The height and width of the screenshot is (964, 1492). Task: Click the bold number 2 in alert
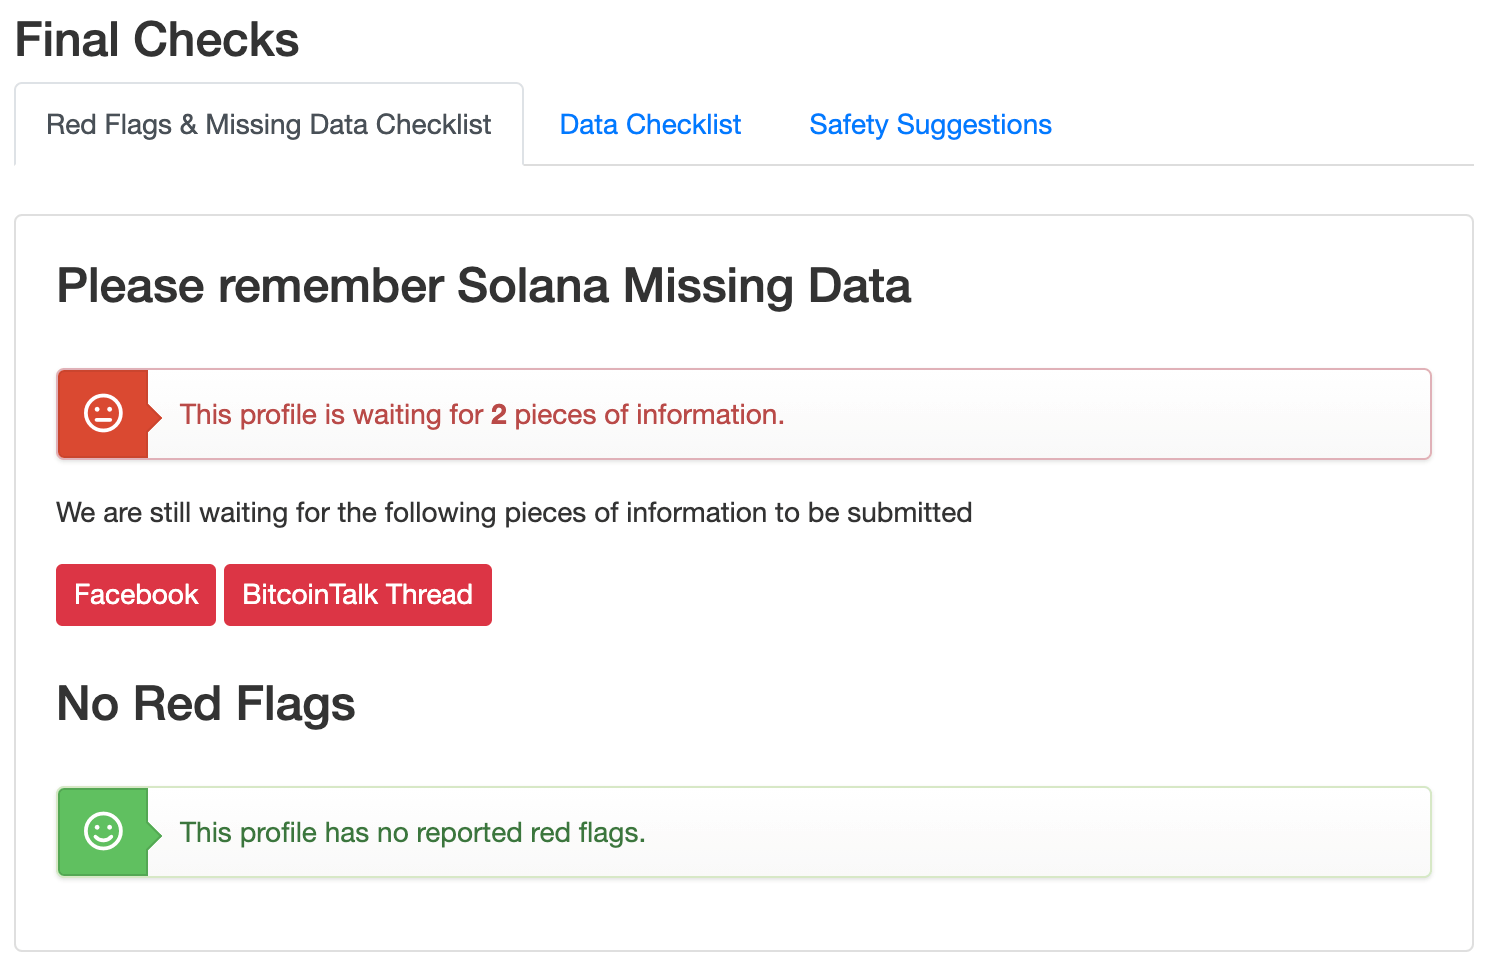(499, 415)
